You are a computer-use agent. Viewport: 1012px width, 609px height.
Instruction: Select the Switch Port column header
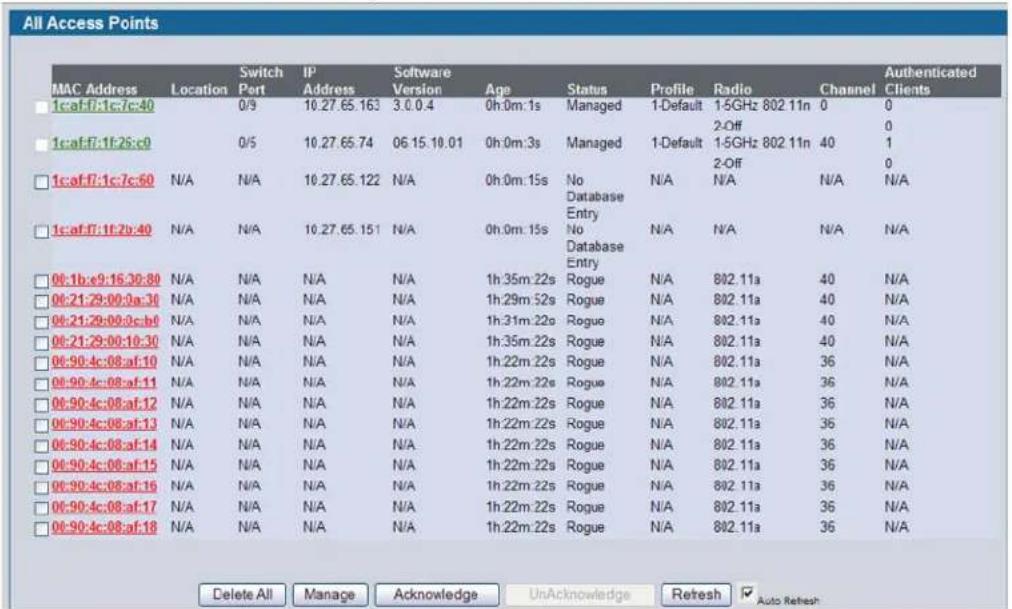[x=261, y=81]
